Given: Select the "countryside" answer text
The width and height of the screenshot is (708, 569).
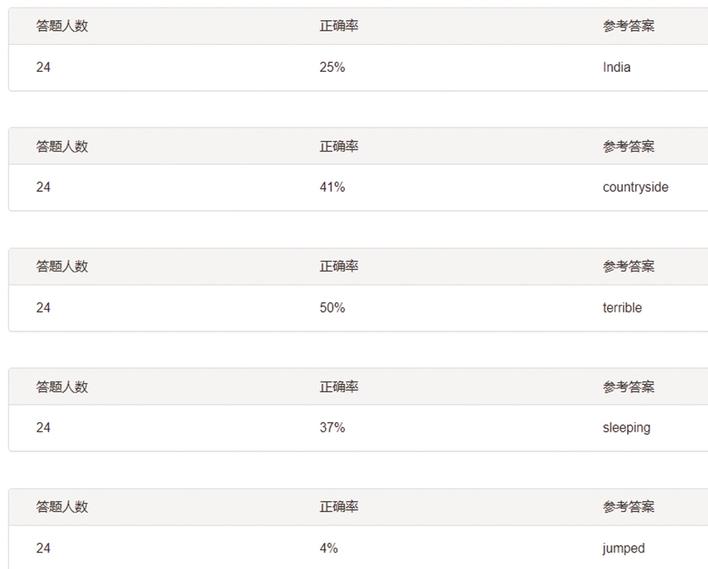Looking at the screenshot, I should pos(635,187).
